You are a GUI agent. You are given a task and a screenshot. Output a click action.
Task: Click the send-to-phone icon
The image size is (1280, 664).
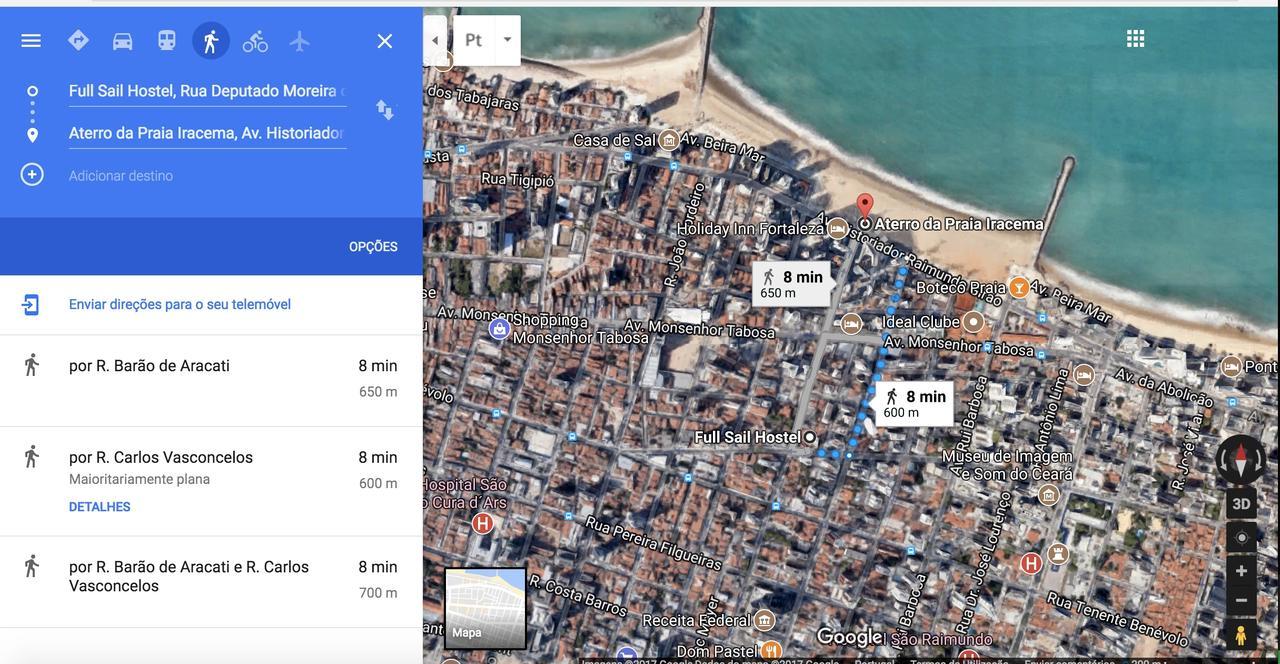pos(31,304)
